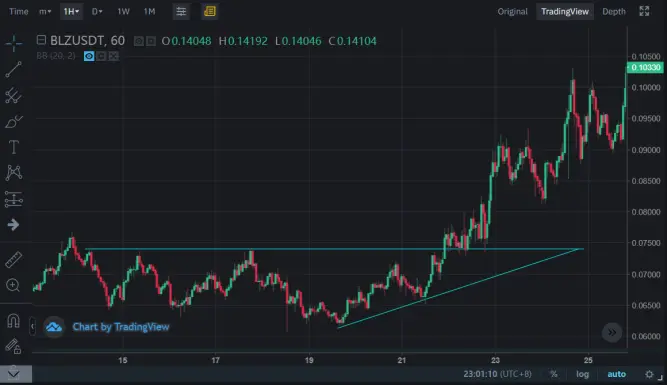The width and height of the screenshot is (667, 385).
Task: Click the BLZUSDT symbol visibility icon
Action: (139, 41)
